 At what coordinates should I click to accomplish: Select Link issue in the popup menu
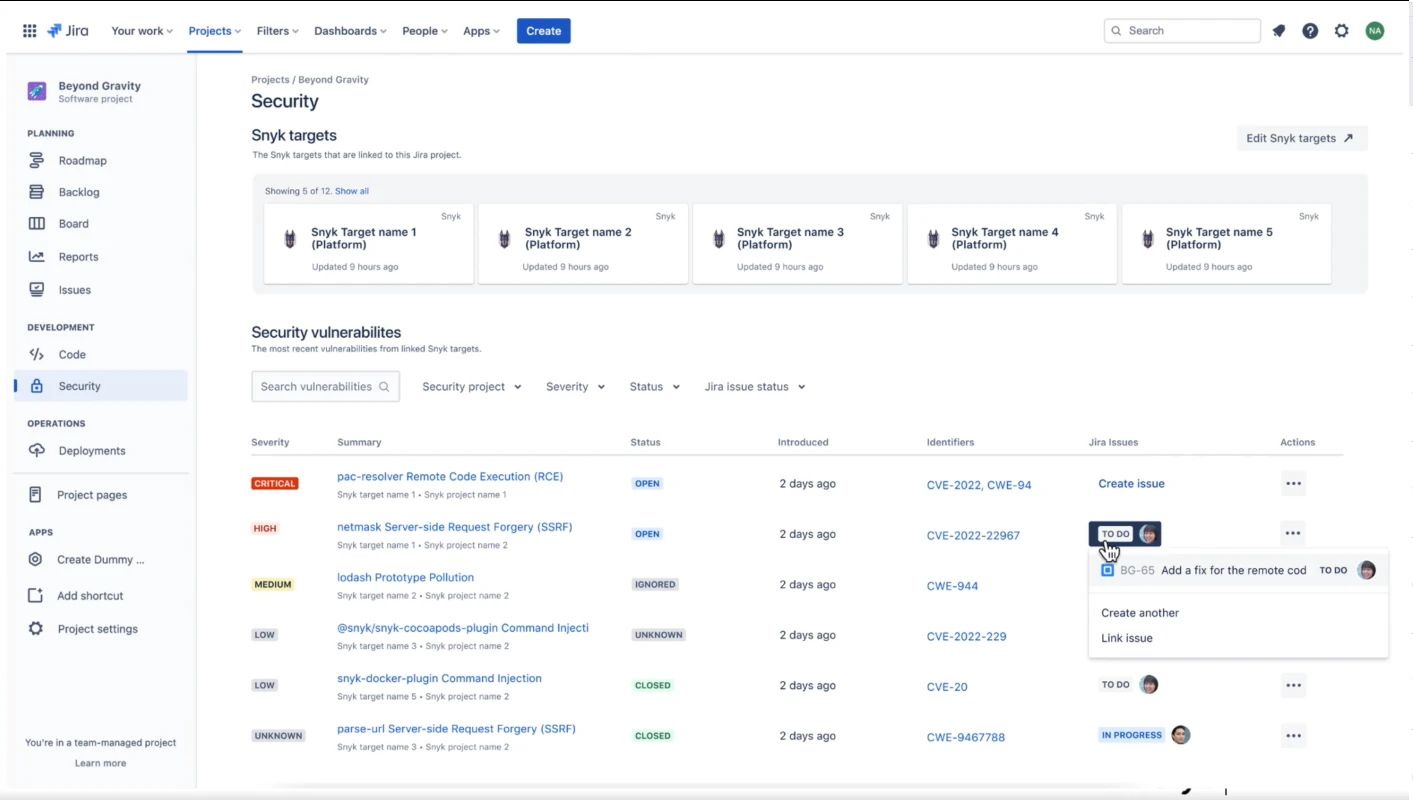pos(1127,638)
